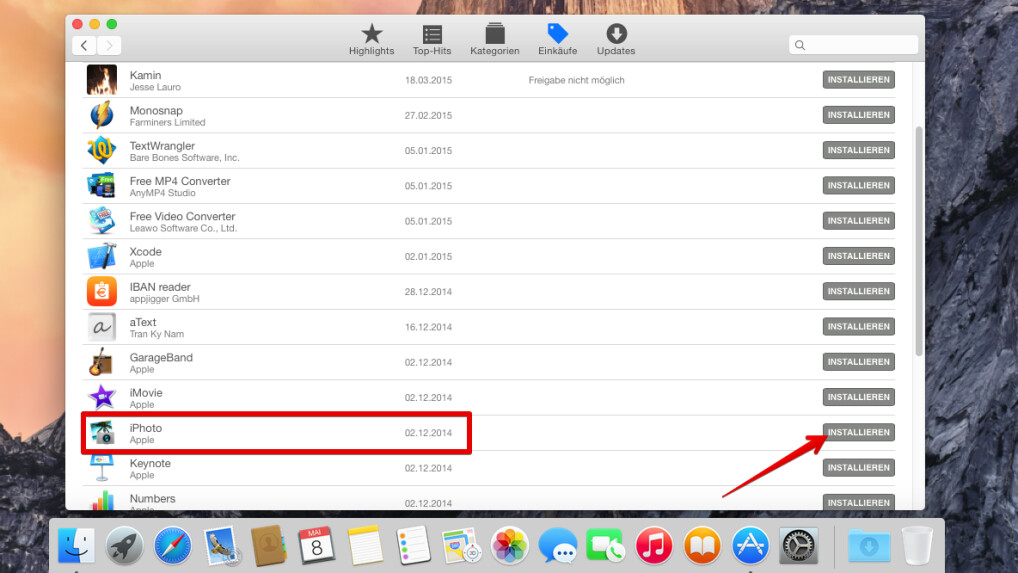
Task: Click in the App Store search field
Action: pyautogui.click(x=853, y=45)
